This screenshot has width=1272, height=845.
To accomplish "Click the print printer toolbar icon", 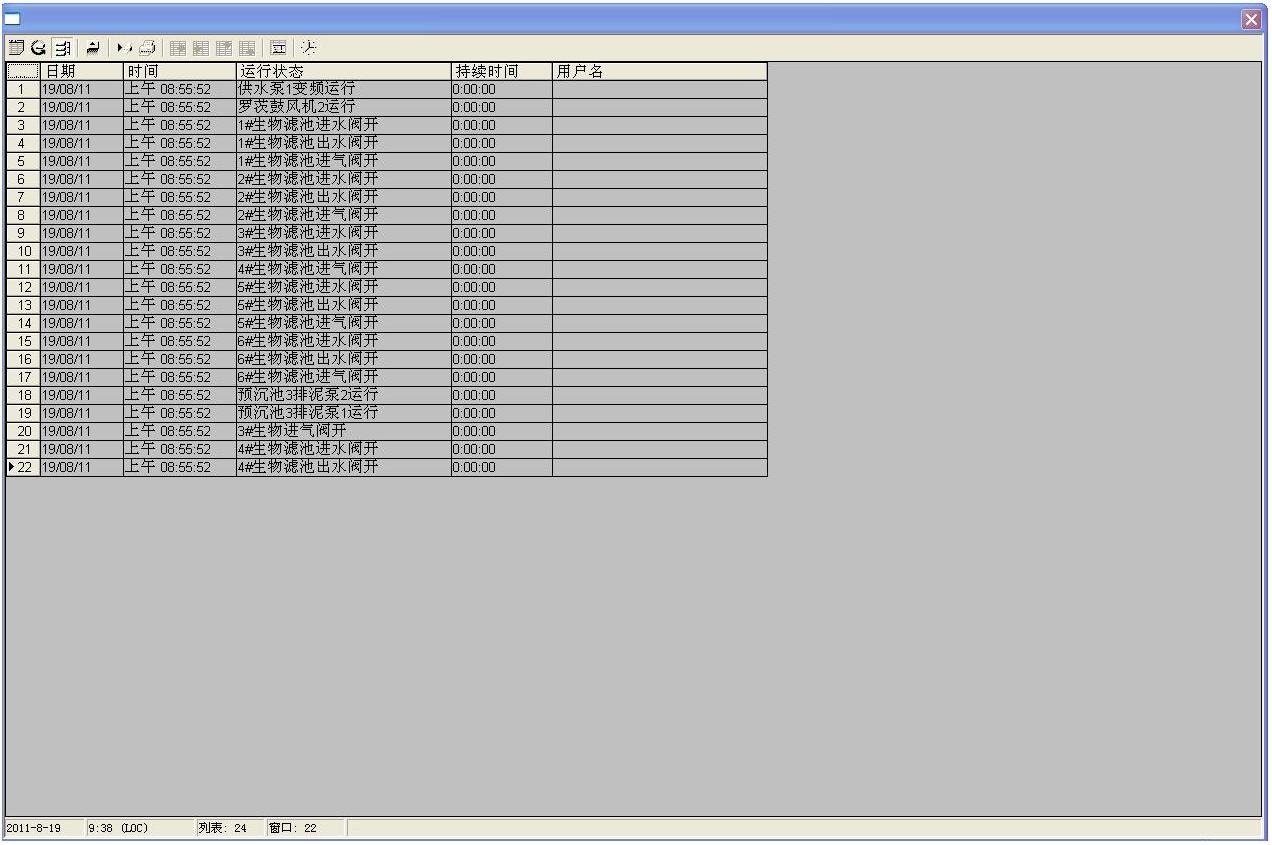I will pyautogui.click(x=148, y=47).
